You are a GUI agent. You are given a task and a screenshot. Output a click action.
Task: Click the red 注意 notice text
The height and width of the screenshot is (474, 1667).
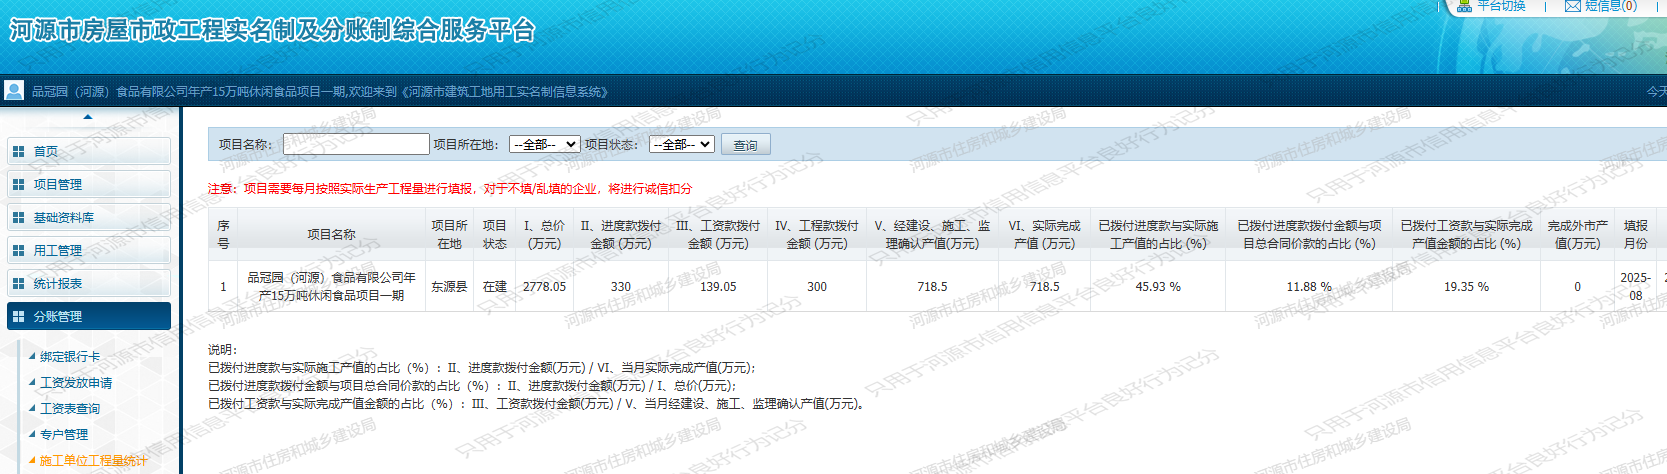pos(450,188)
